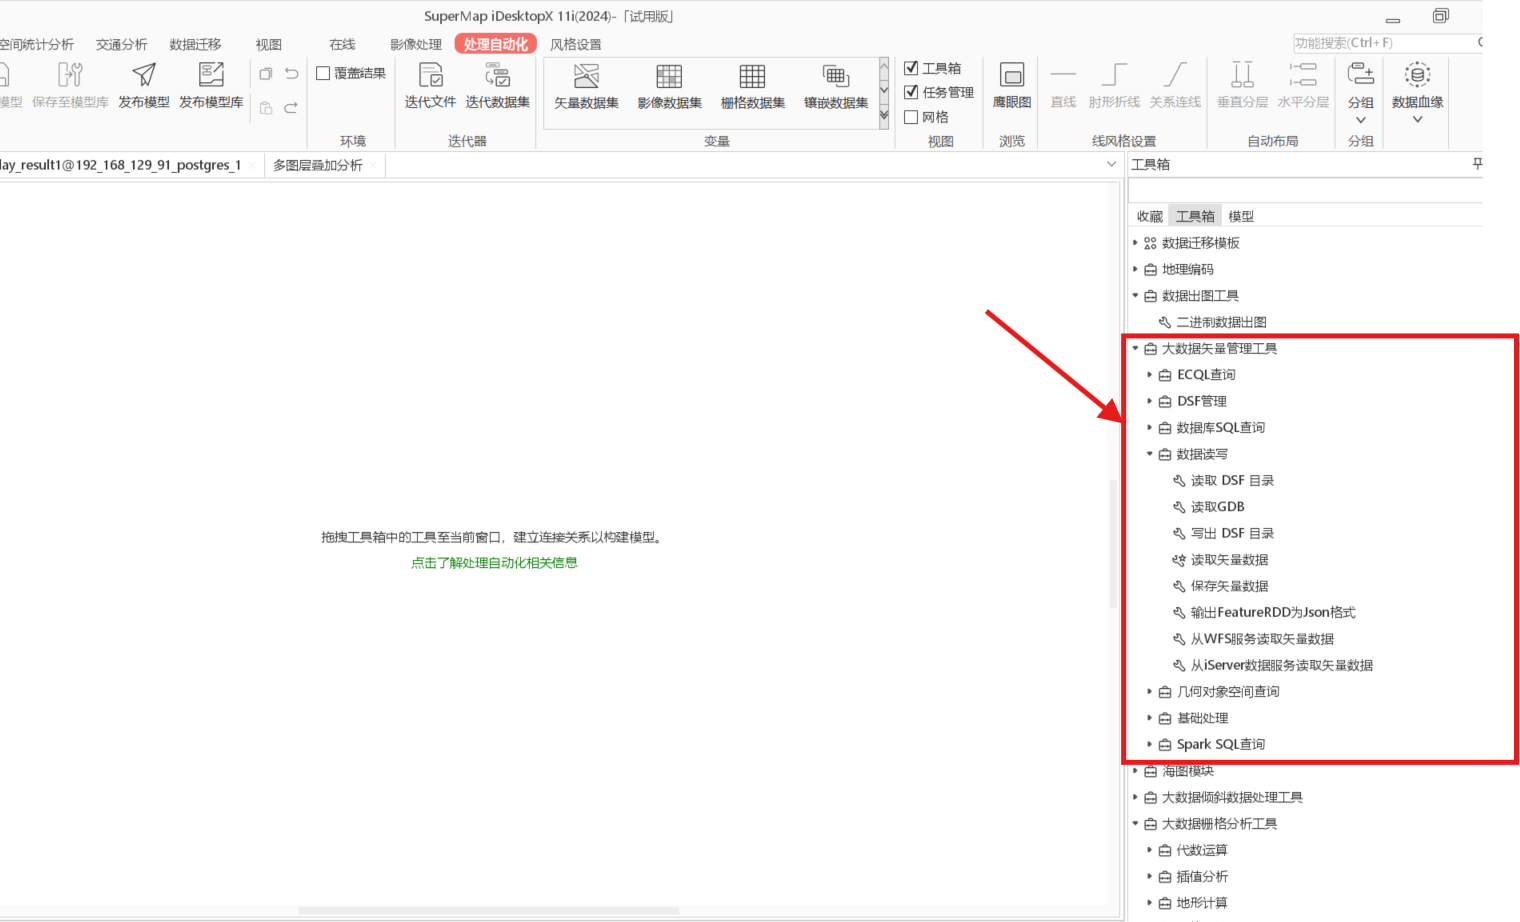1520x922 pixels.
Task: Expand the 数据库SQL查询 node
Action: pyautogui.click(x=1150, y=428)
